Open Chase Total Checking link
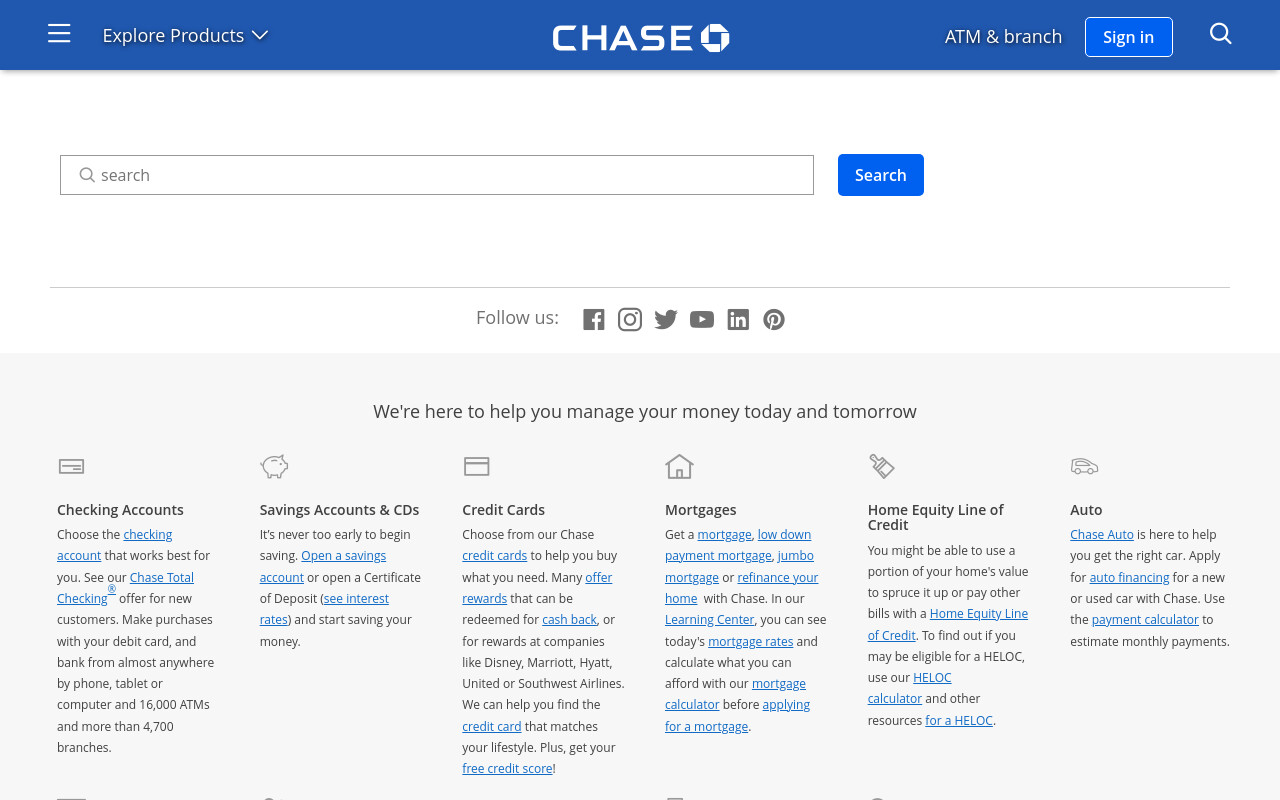The image size is (1280, 800). coord(125,588)
